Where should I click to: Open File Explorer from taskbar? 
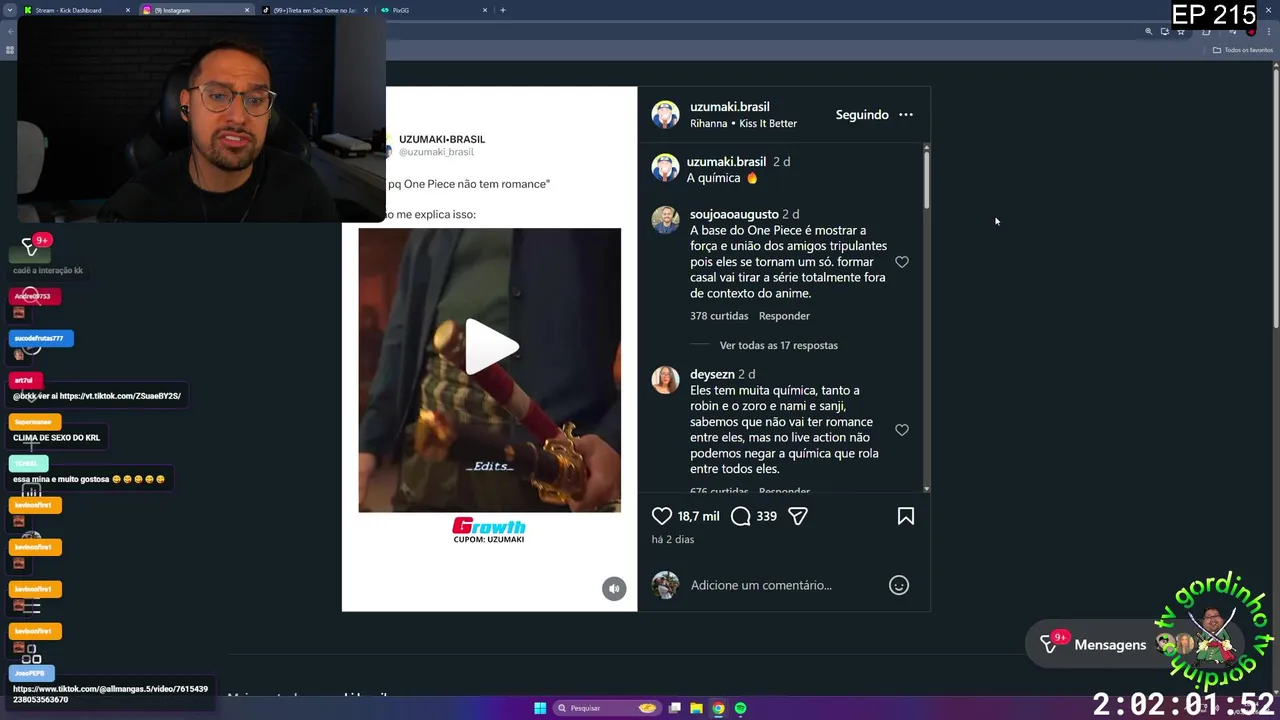(696, 708)
